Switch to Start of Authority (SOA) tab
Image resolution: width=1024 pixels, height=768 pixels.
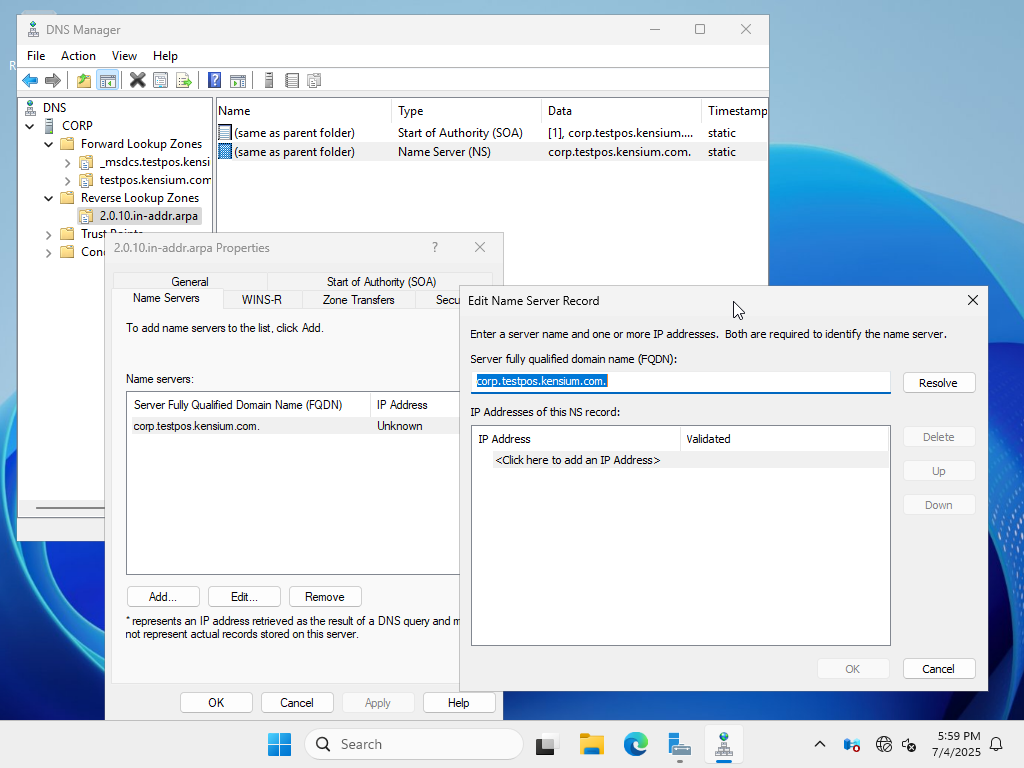point(381,281)
